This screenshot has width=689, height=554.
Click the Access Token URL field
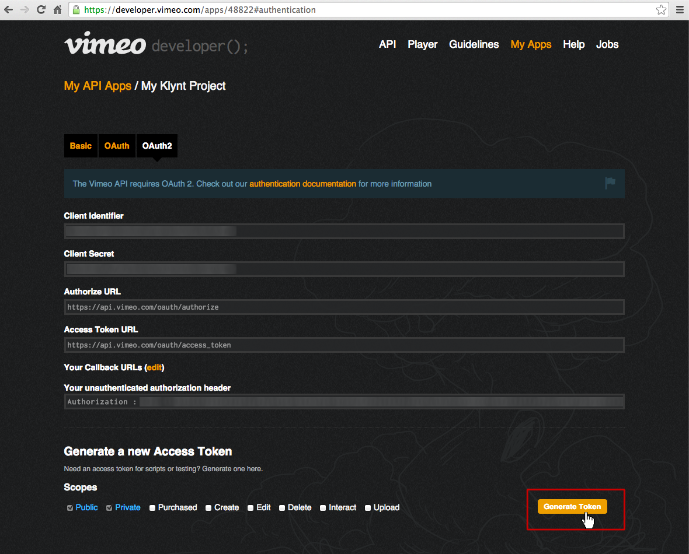[344, 345]
